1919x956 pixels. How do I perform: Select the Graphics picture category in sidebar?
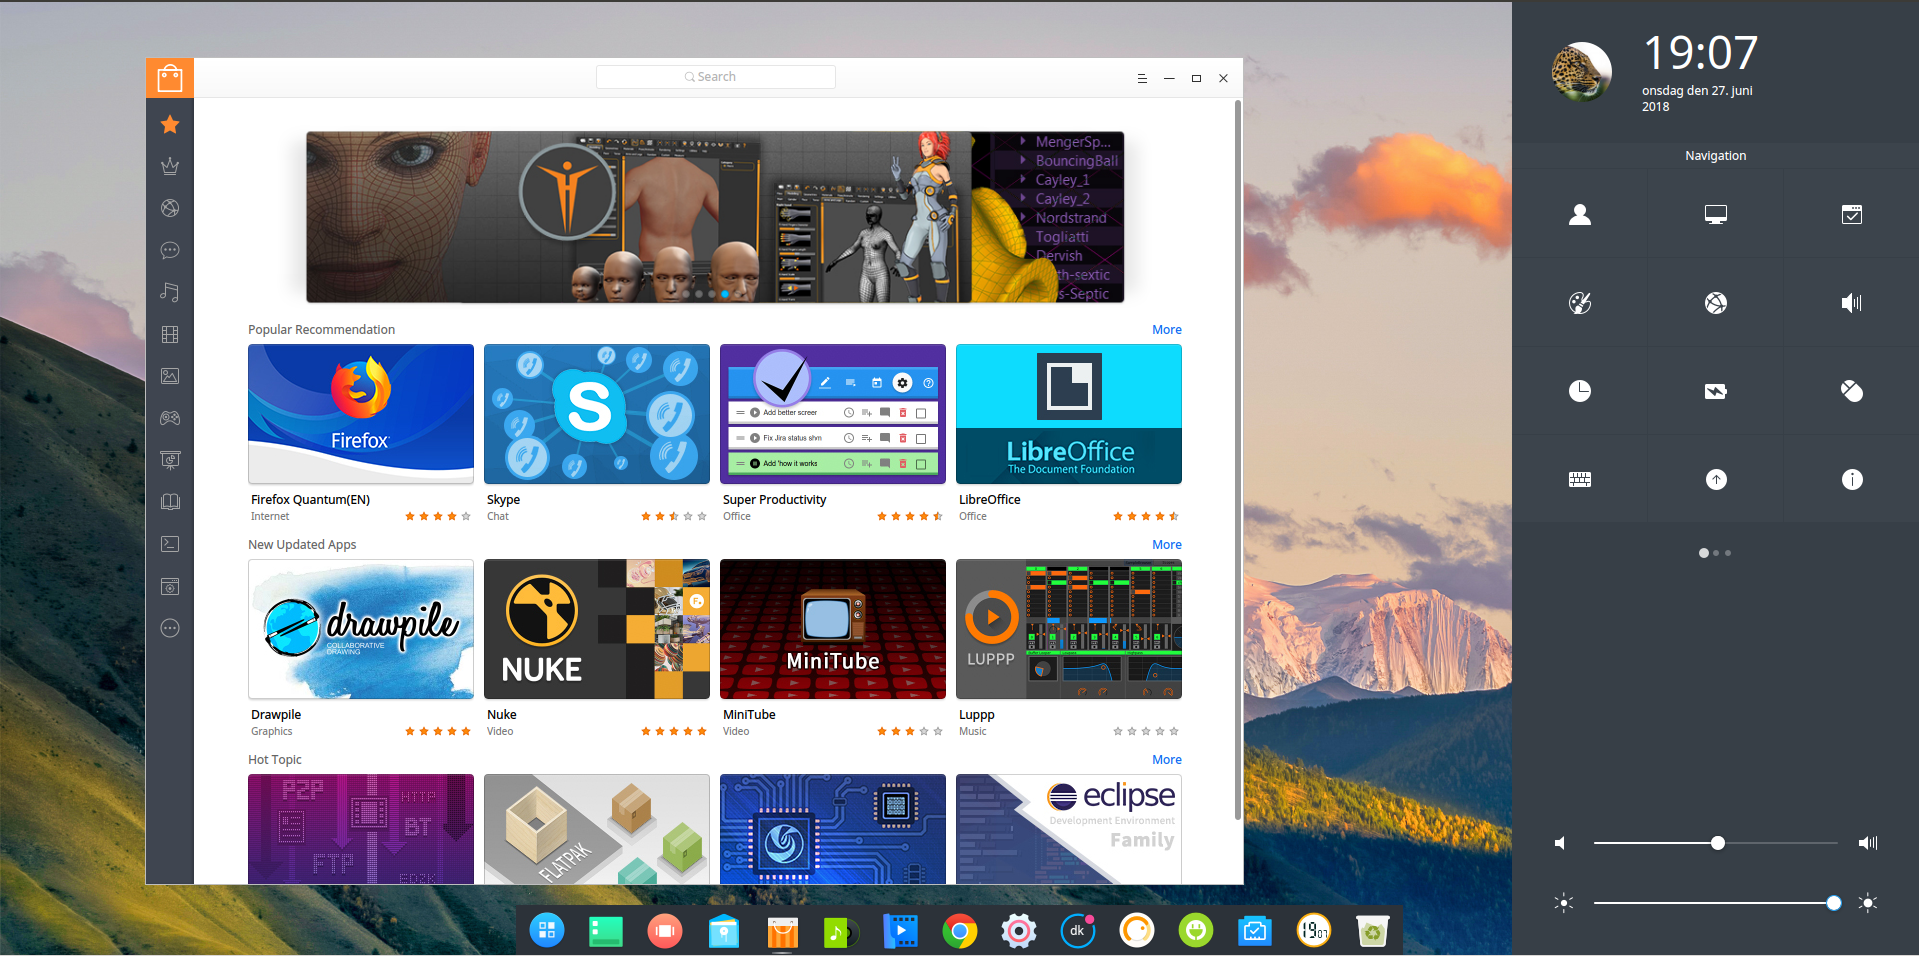[x=170, y=376]
